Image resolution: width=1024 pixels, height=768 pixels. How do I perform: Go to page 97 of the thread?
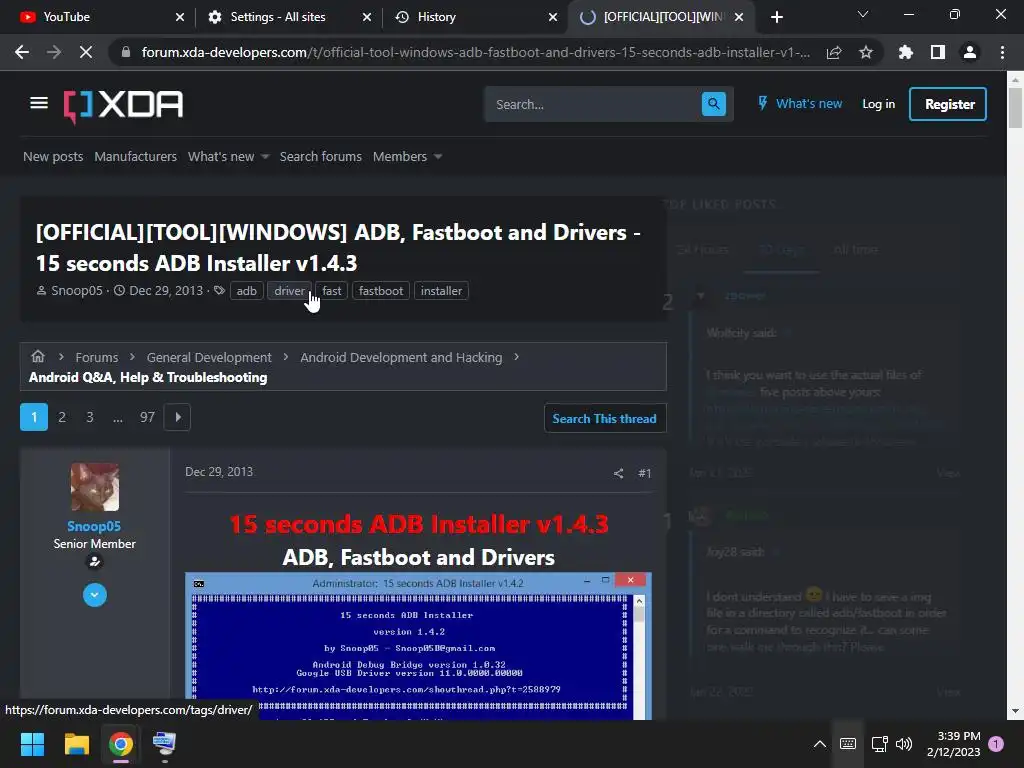click(147, 417)
